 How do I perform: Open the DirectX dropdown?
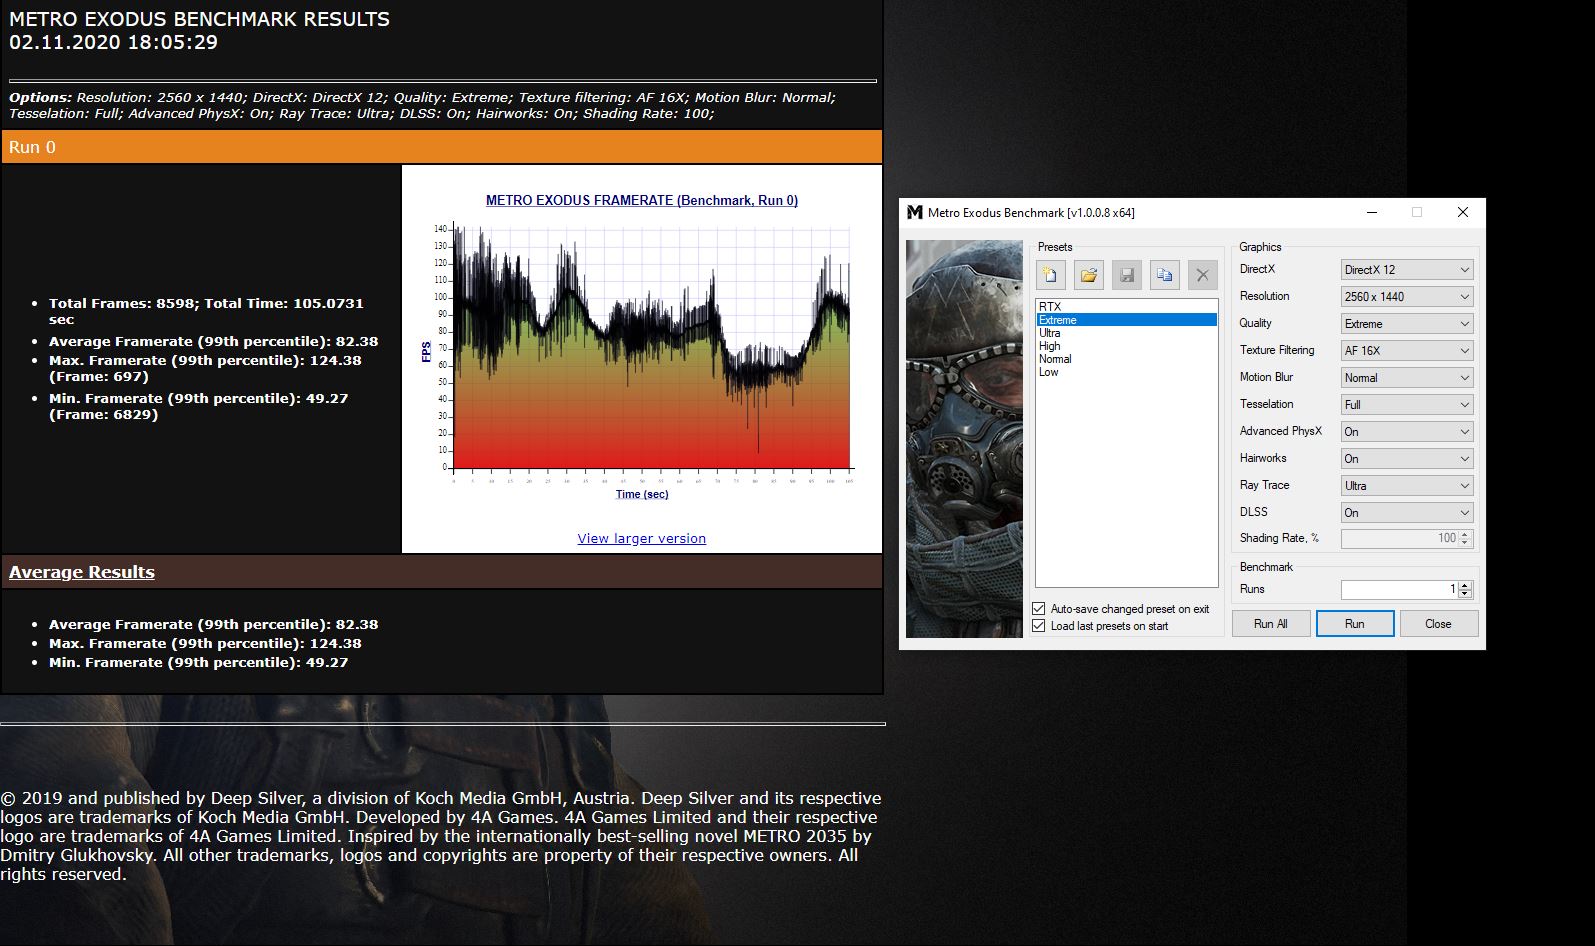point(1407,270)
